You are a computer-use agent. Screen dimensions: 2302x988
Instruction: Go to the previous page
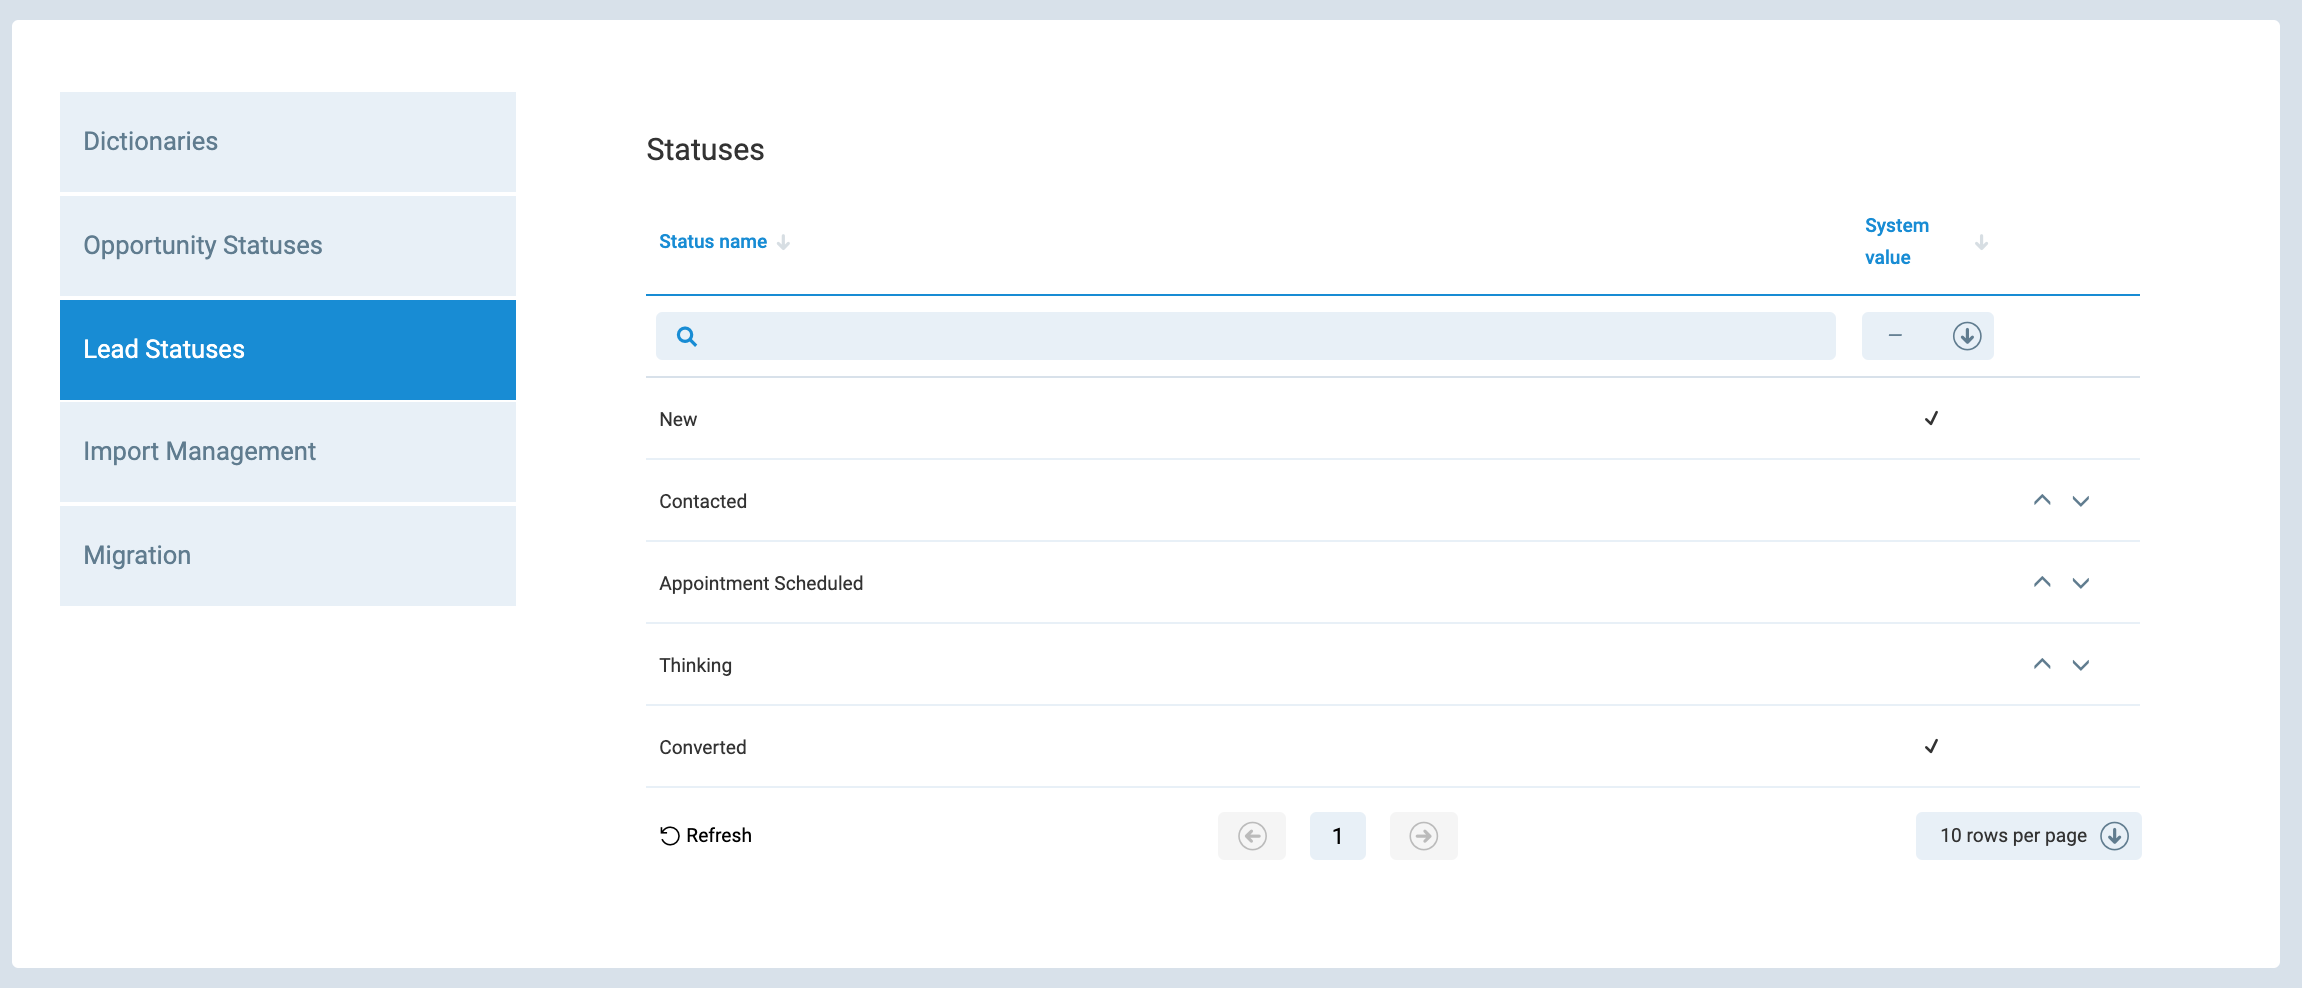click(x=1252, y=836)
